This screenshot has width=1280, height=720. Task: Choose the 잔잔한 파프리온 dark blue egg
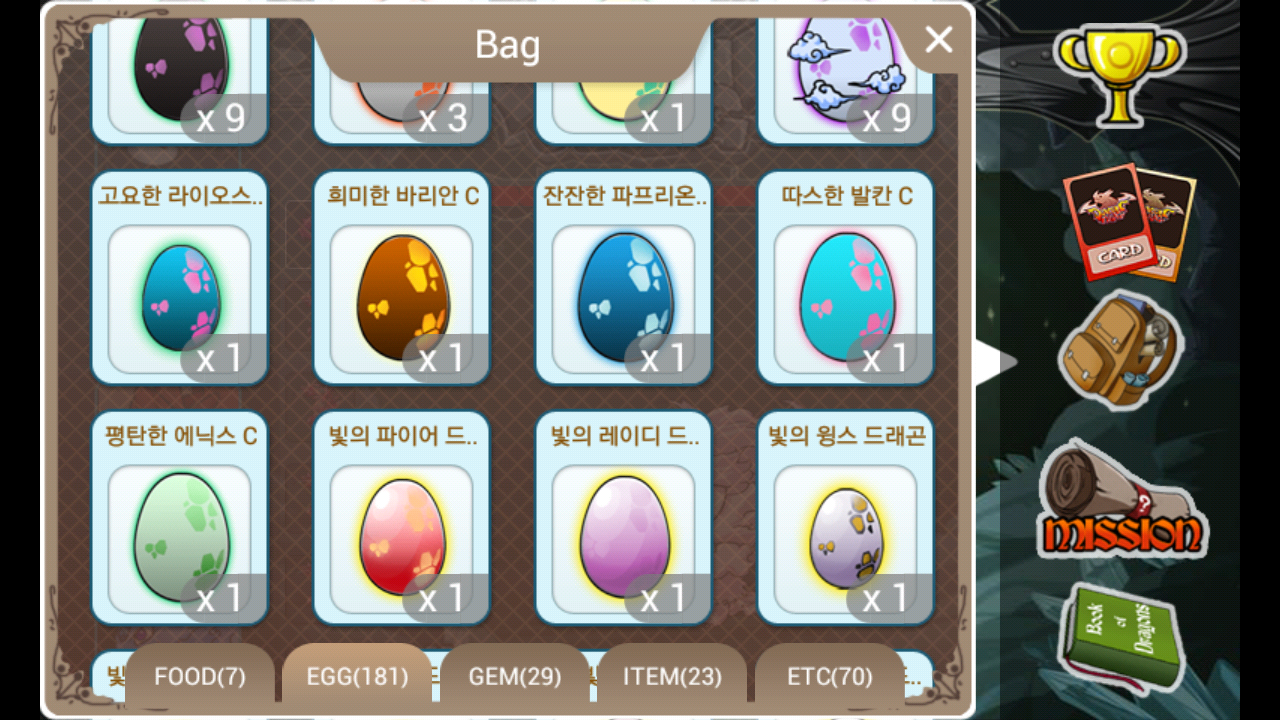tap(624, 278)
